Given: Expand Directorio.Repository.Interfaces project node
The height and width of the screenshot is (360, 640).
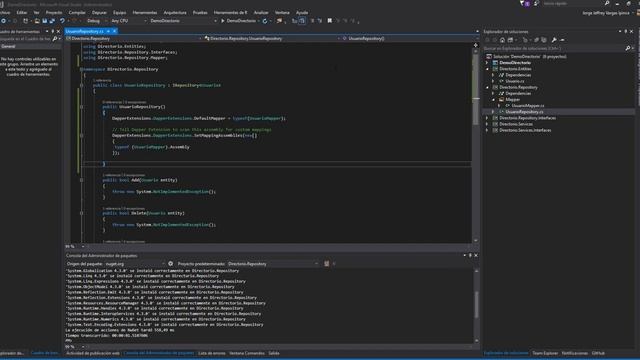Looking at the screenshot, I should click(487, 118).
